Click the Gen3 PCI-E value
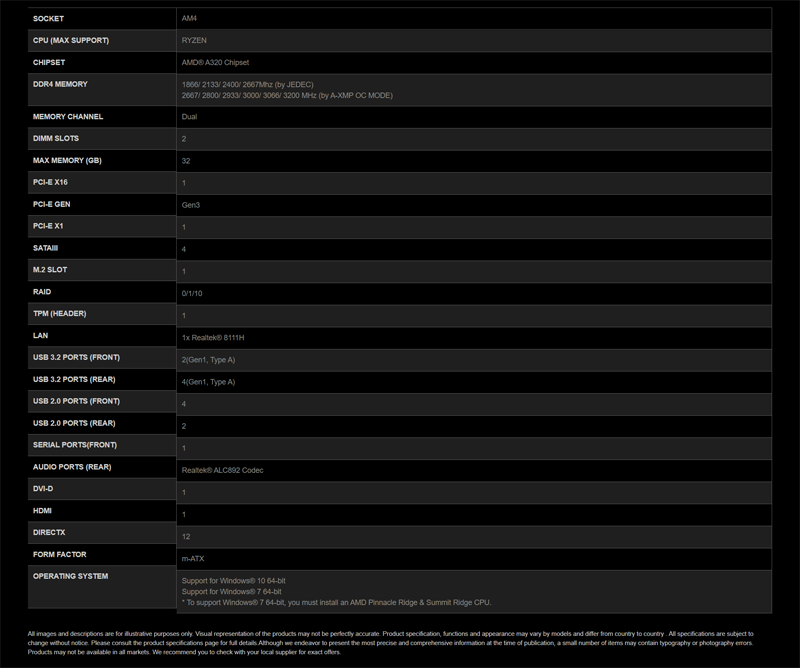The image size is (800, 668). click(x=190, y=204)
